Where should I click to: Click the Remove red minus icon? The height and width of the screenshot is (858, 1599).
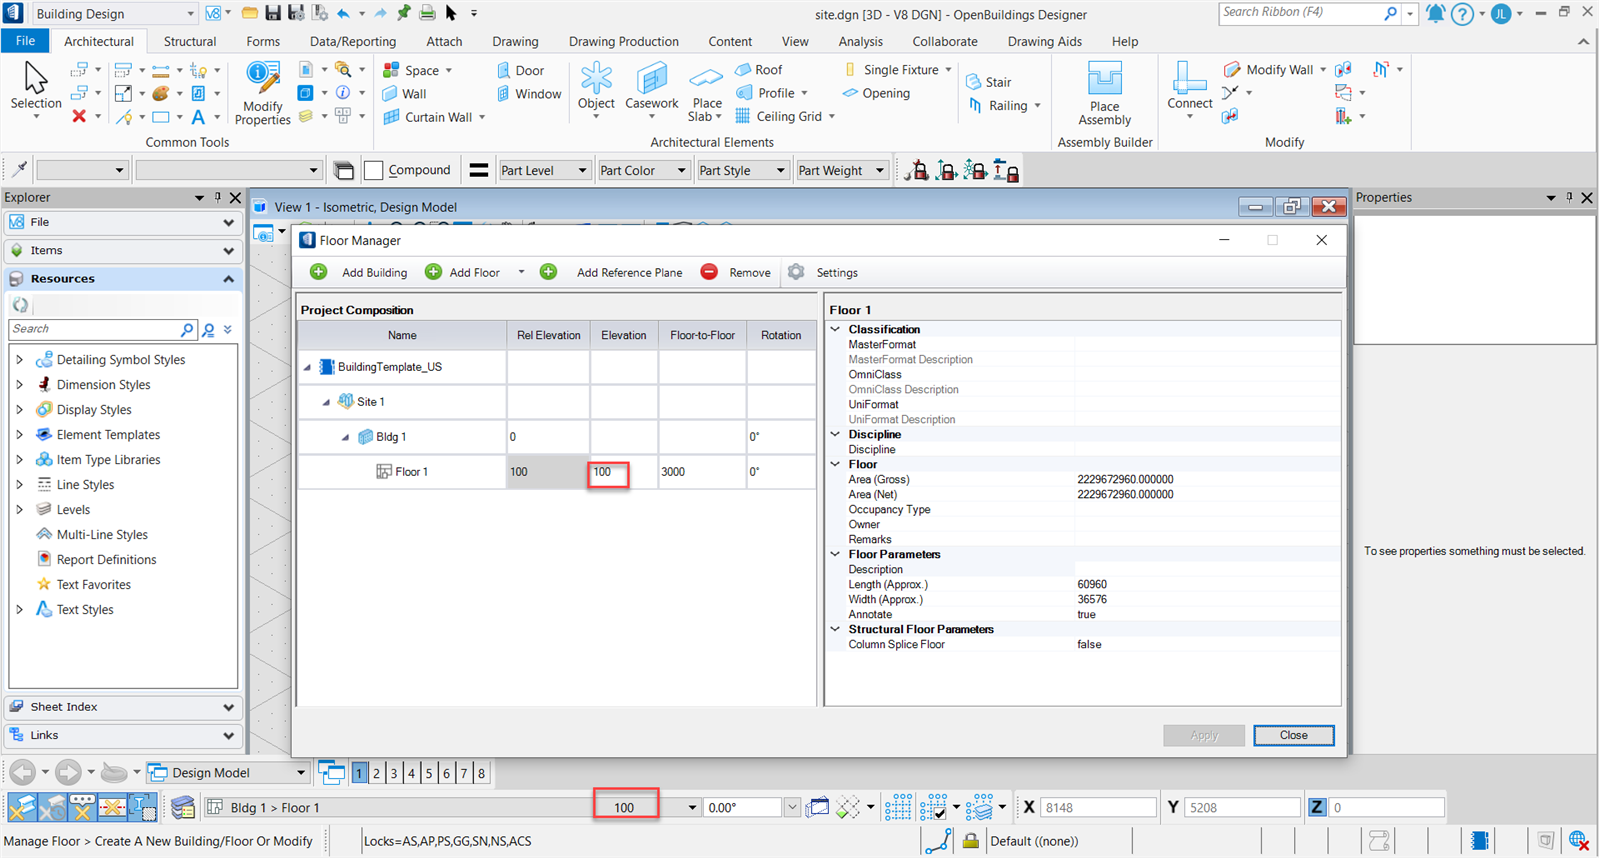[709, 272]
